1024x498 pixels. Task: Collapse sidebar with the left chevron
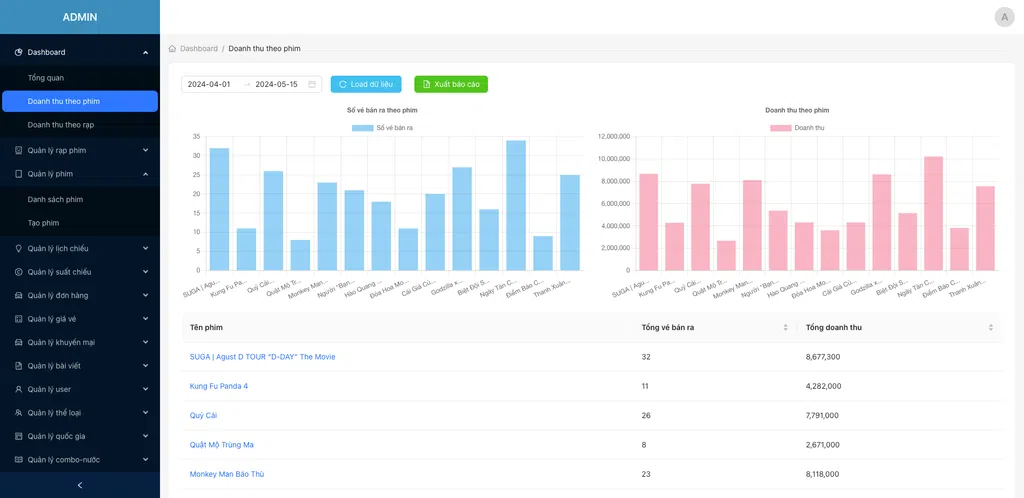coord(80,485)
